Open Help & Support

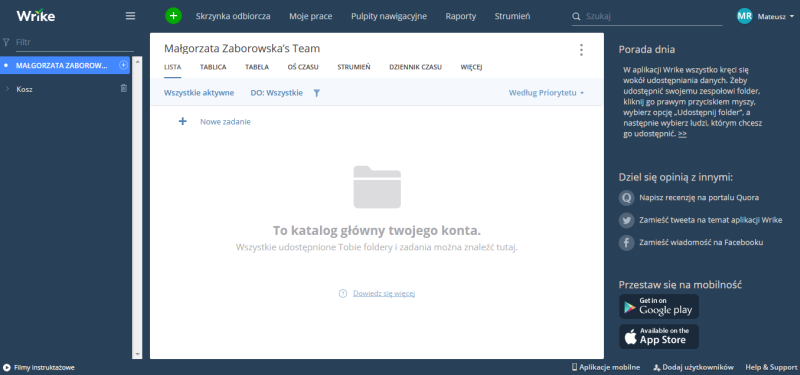[x=771, y=367]
